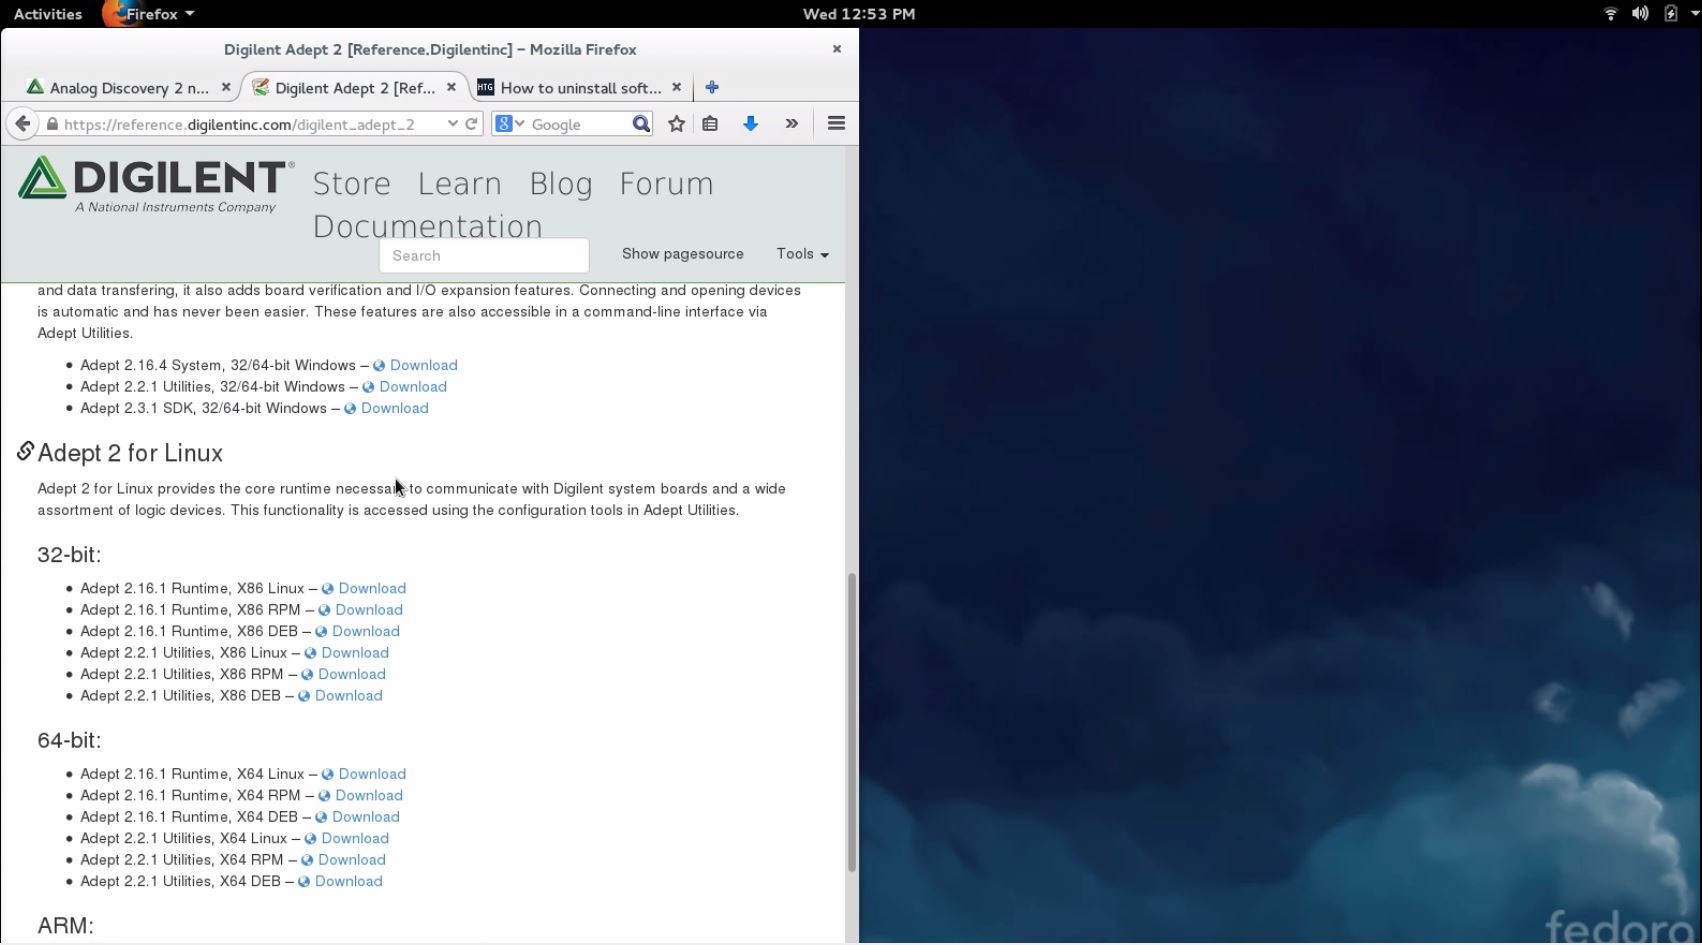The width and height of the screenshot is (1702, 945).
Task: Open the clock Wed 12:53 PM calendar
Action: pyautogui.click(x=859, y=14)
